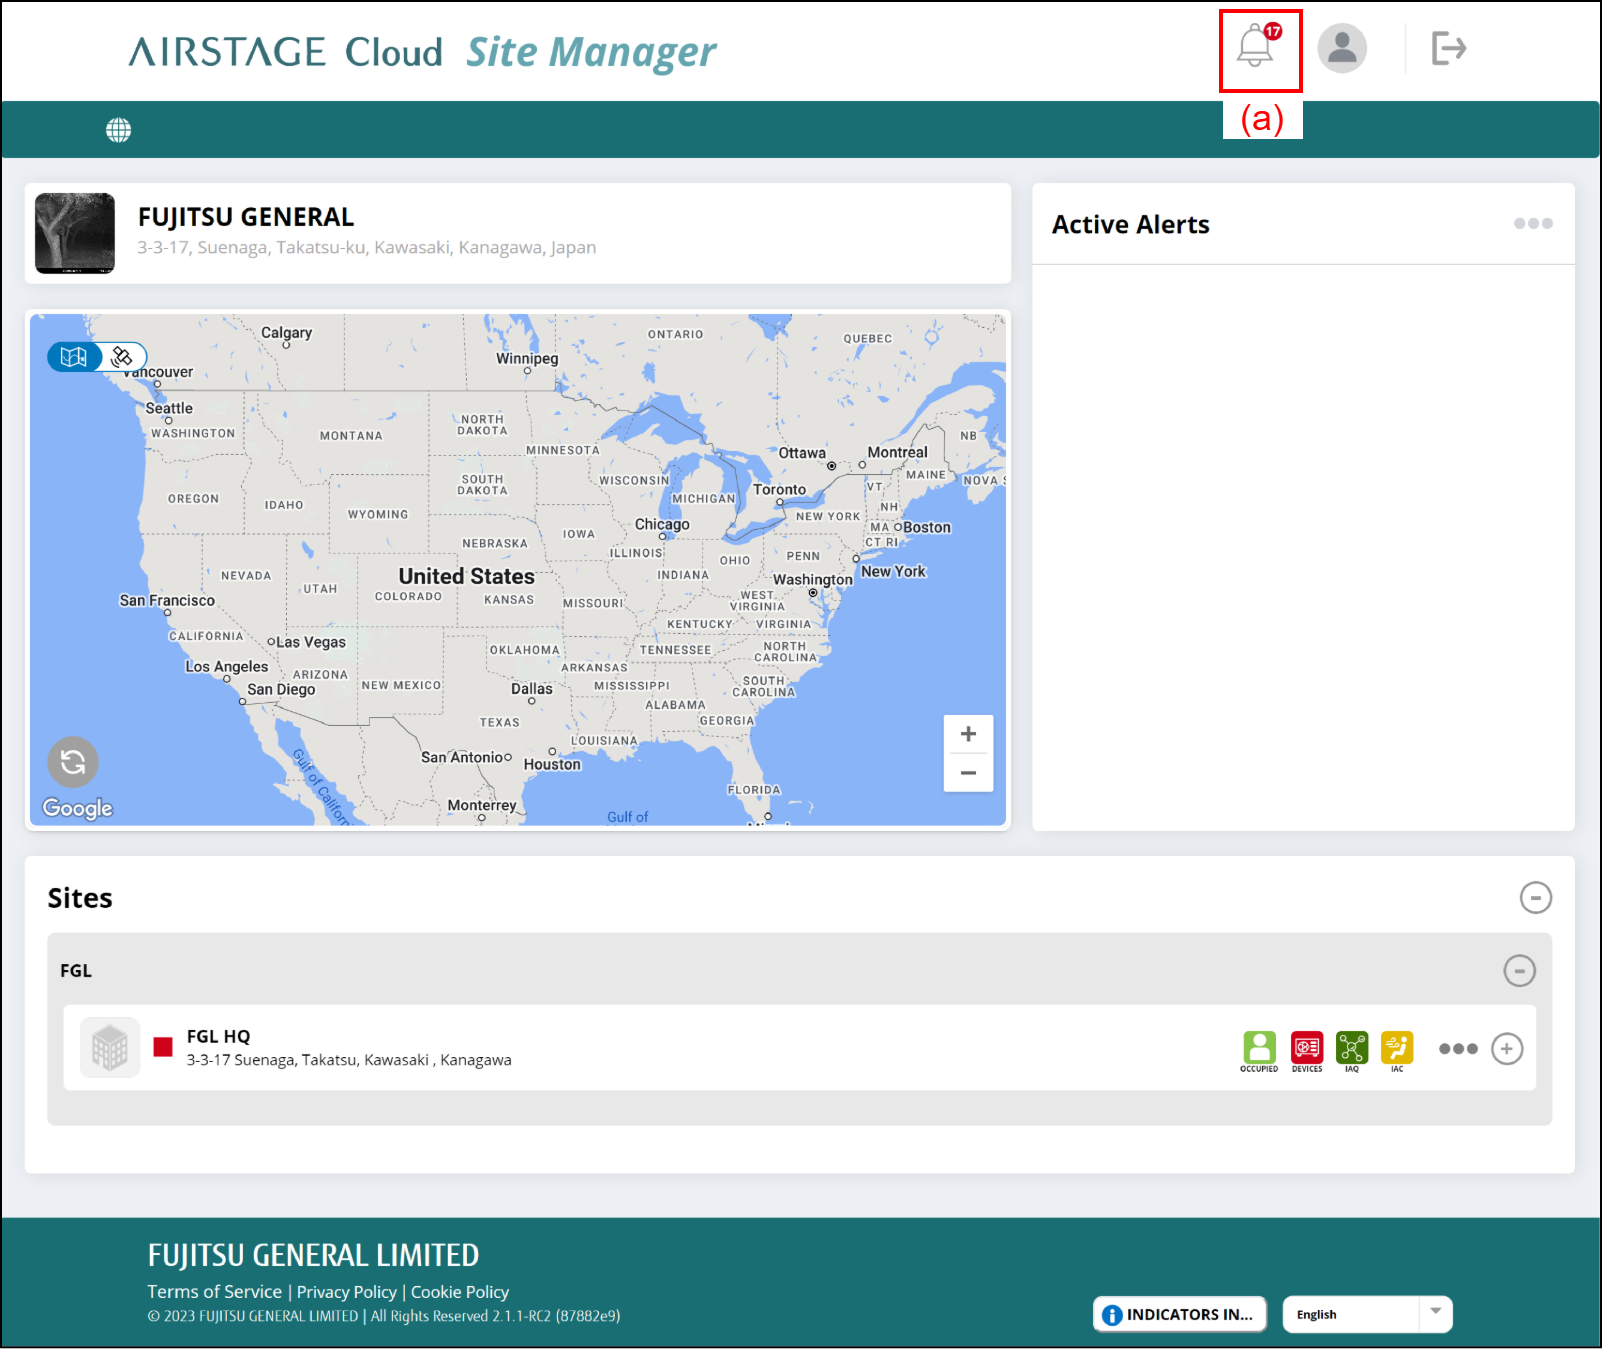Click the yellow IAC indicator icon
The width and height of the screenshot is (1602, 1350).
click(1397, 1048)
